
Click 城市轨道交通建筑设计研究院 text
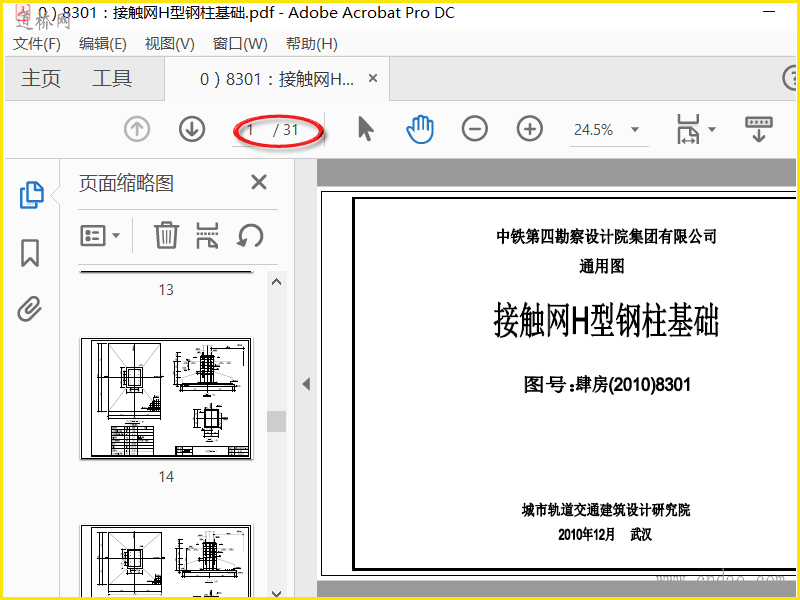click(x=606, y=510)
